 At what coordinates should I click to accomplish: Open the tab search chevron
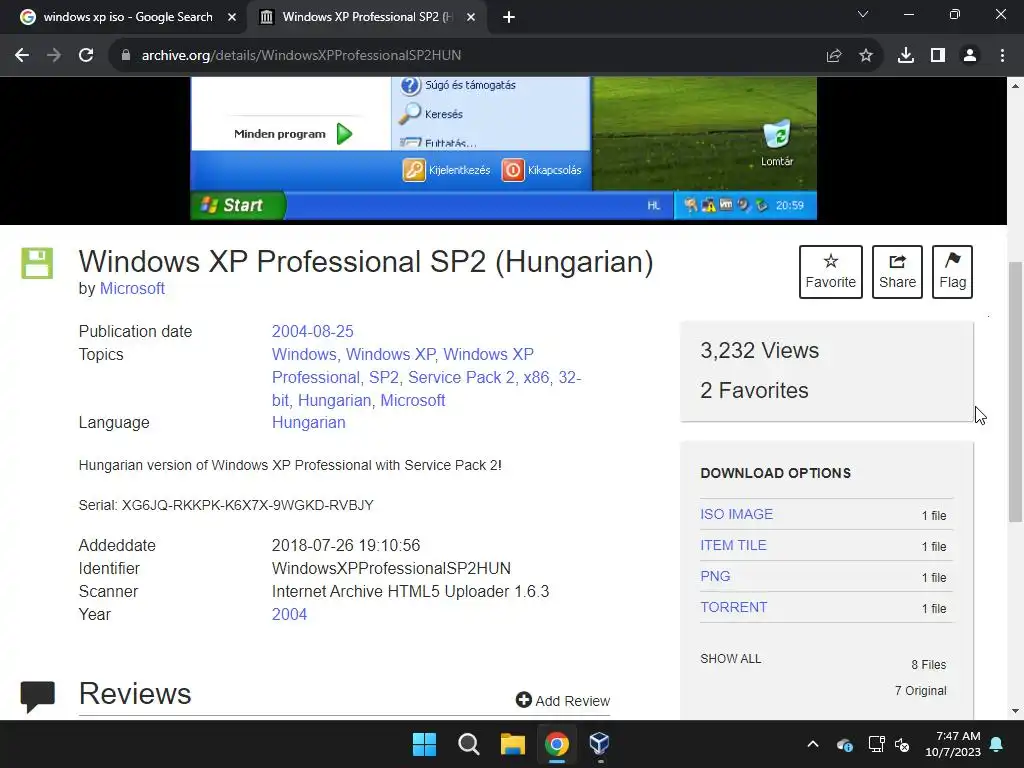click(863, 14)
